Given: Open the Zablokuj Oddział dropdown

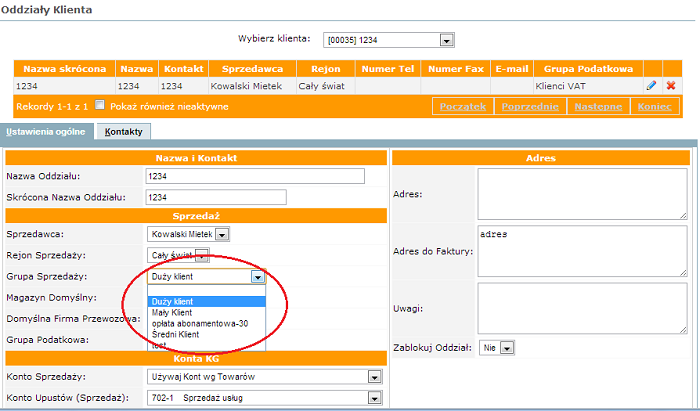Looking at the screenshot, I should (497, 348).
